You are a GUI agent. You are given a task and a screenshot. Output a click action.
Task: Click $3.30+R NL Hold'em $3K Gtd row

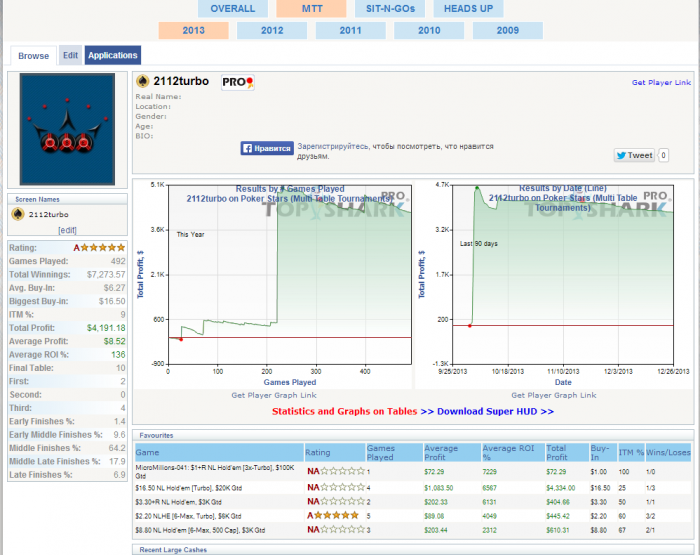tap(179, 502)
